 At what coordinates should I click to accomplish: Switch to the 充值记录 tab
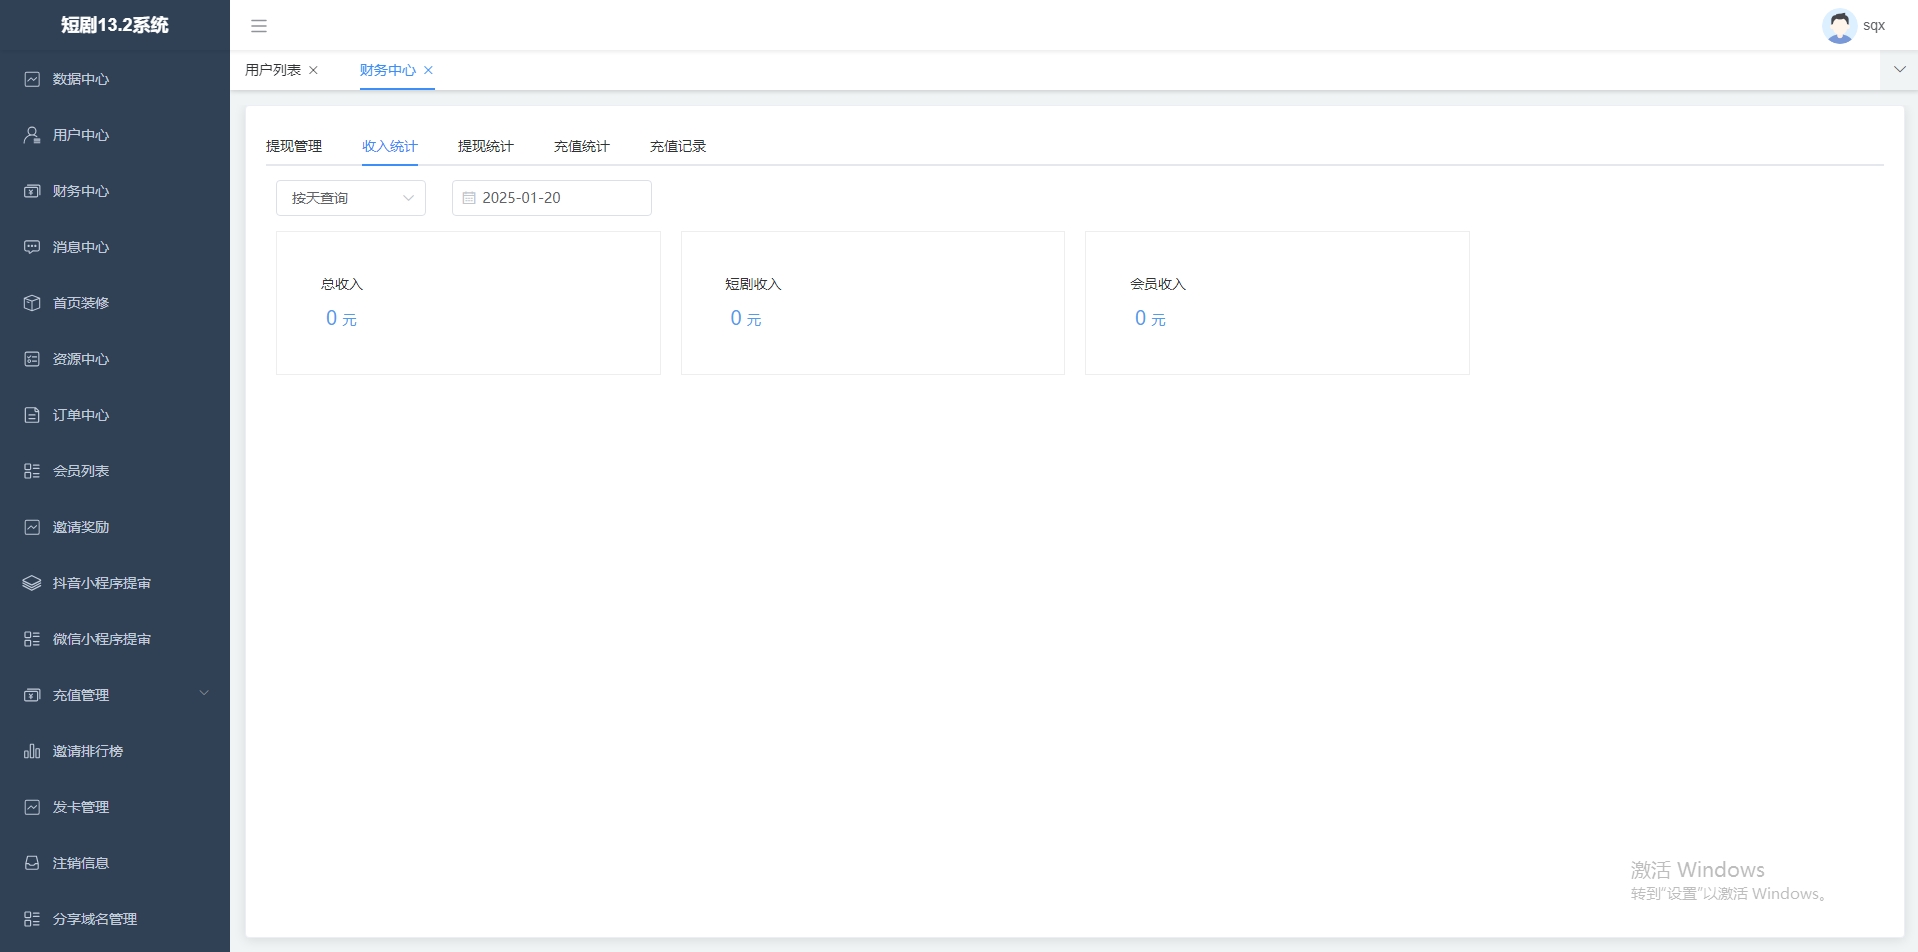[678, 146]
